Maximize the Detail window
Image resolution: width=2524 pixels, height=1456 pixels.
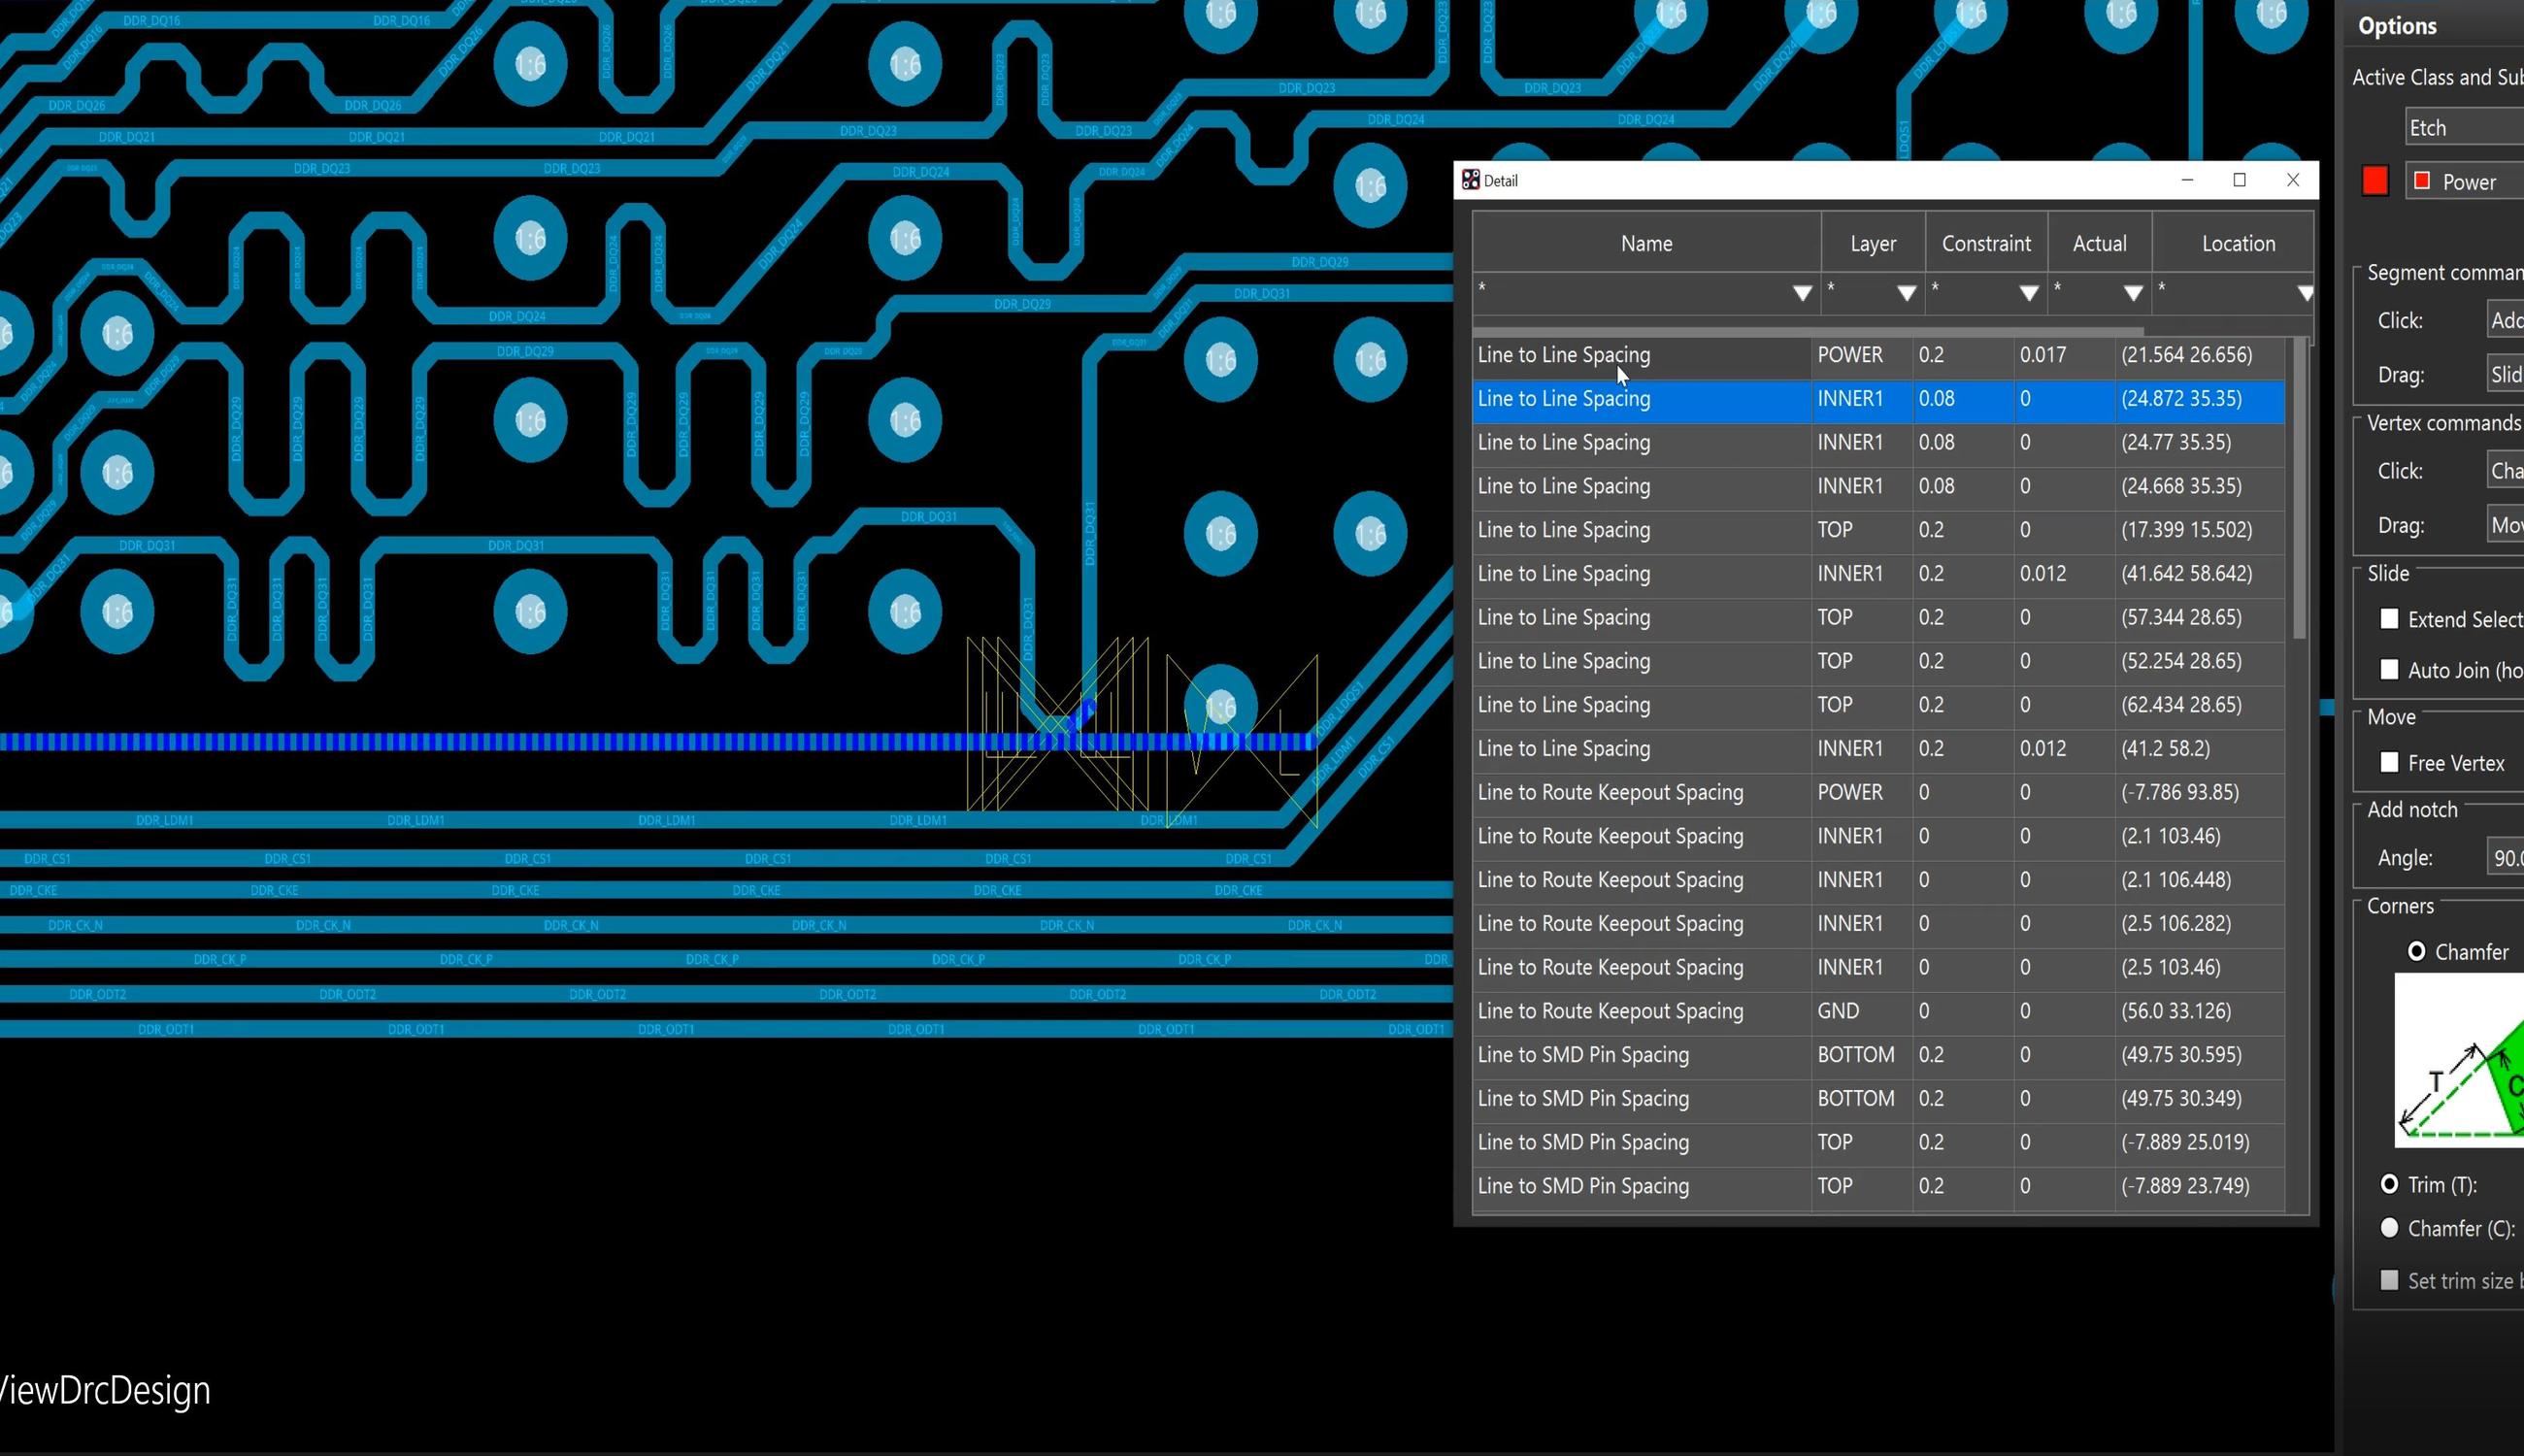2240,180
